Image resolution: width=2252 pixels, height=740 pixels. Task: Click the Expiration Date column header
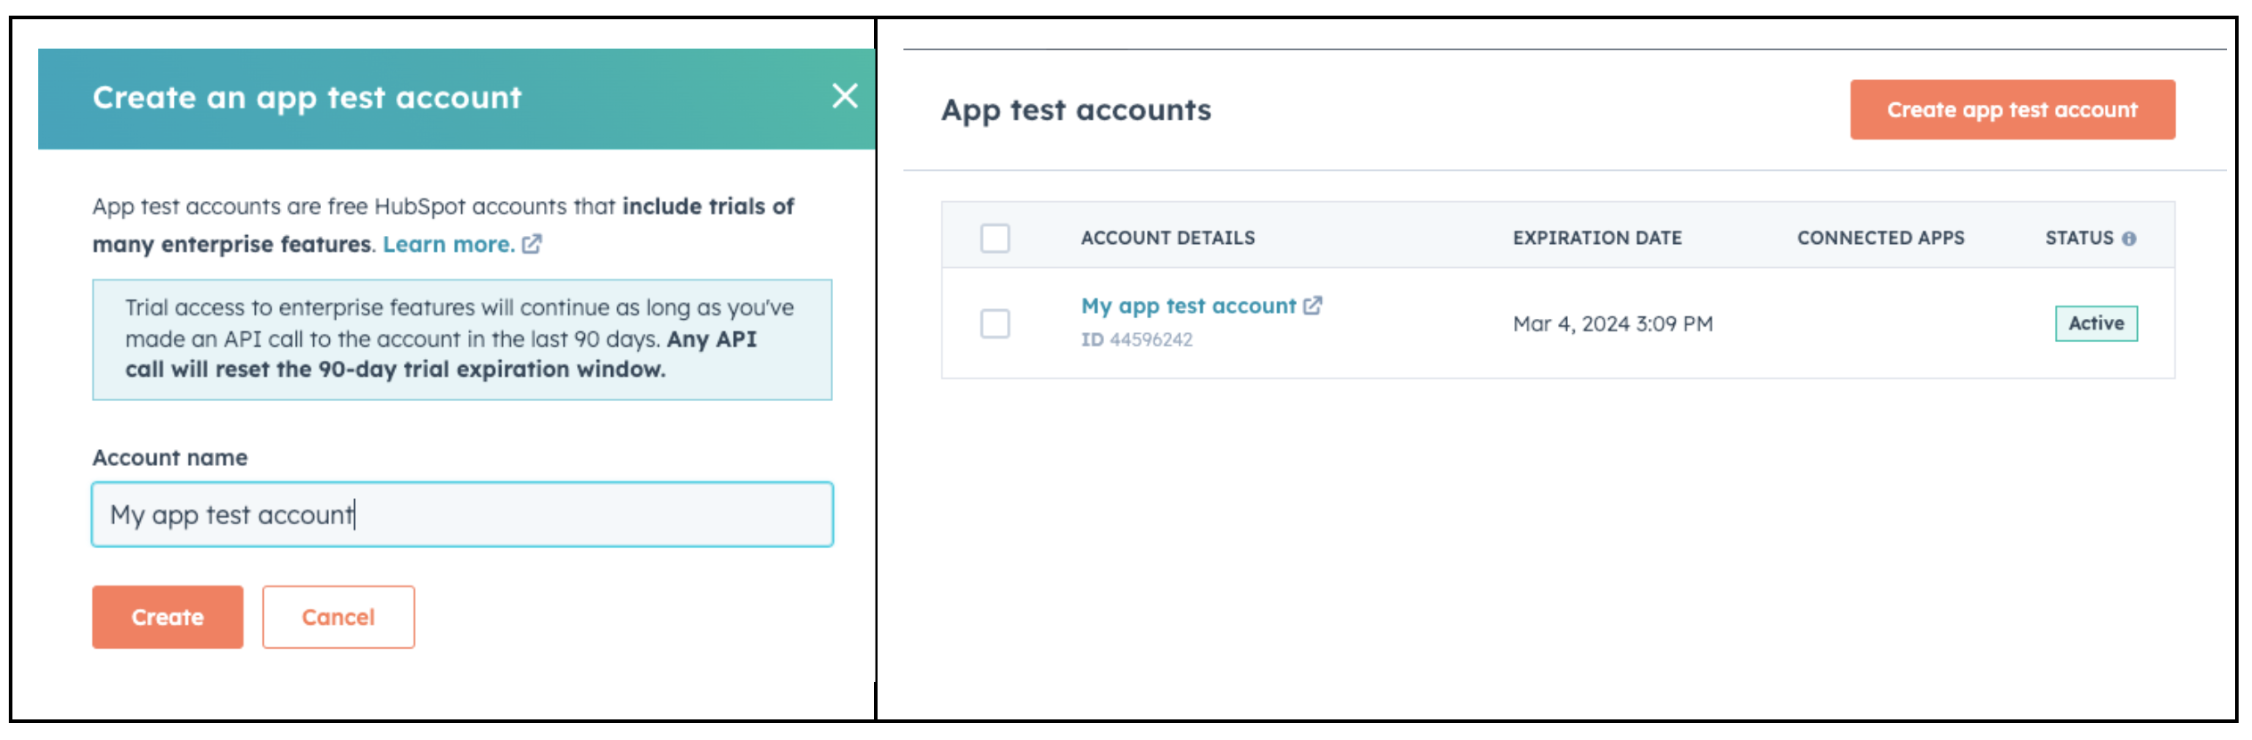1597,238
